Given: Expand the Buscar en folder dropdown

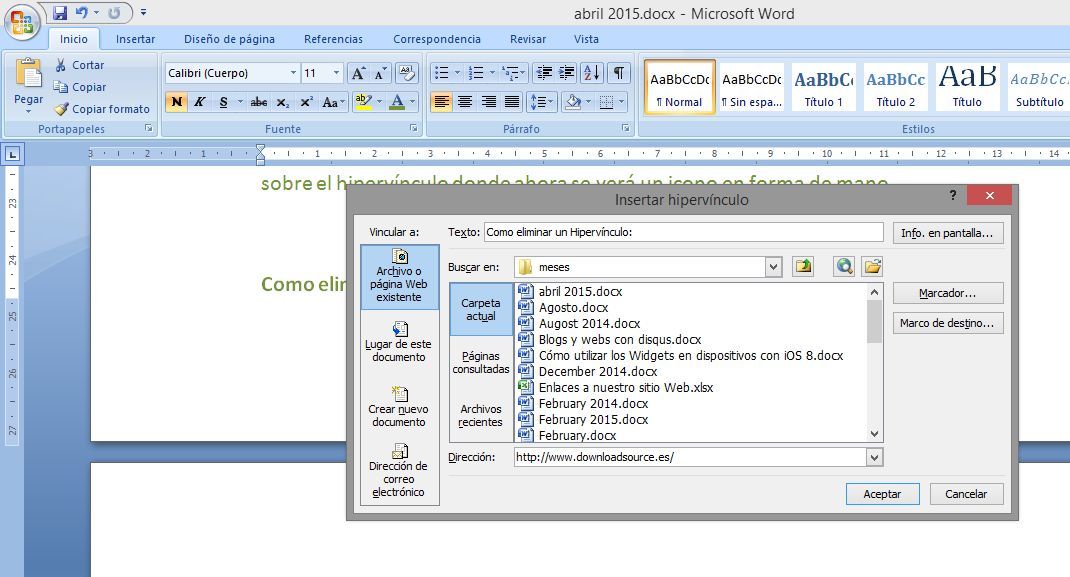Looking at the screenshot, I should tap(772, 267).
